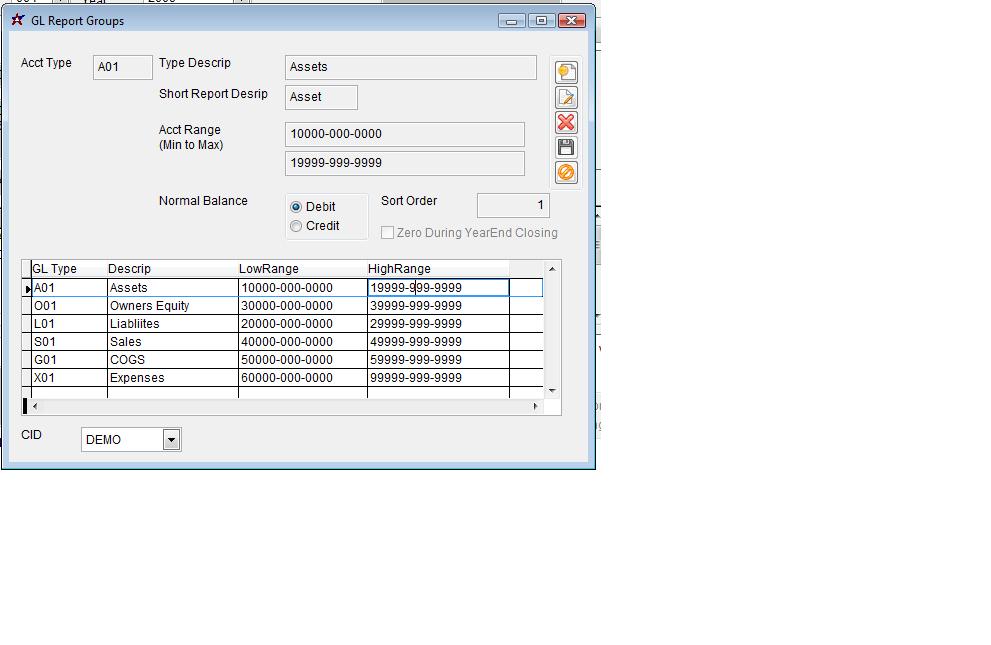Select the Credit radio button

point(296,226)
